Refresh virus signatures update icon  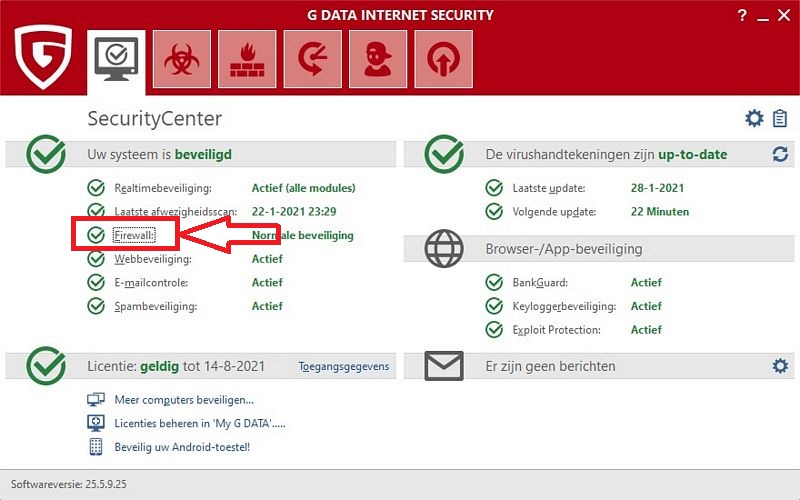click(x=780, y=154)
